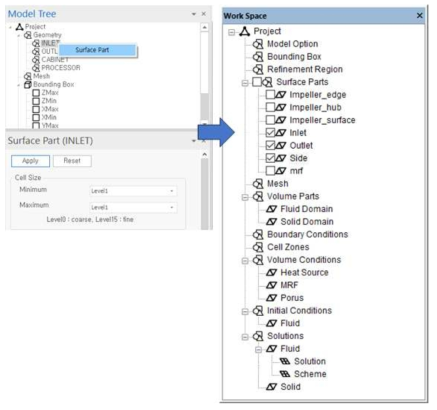Click the Refinement Region node icon
The width and height of the screenshot is (437, 410).
(x=258, y=69)
